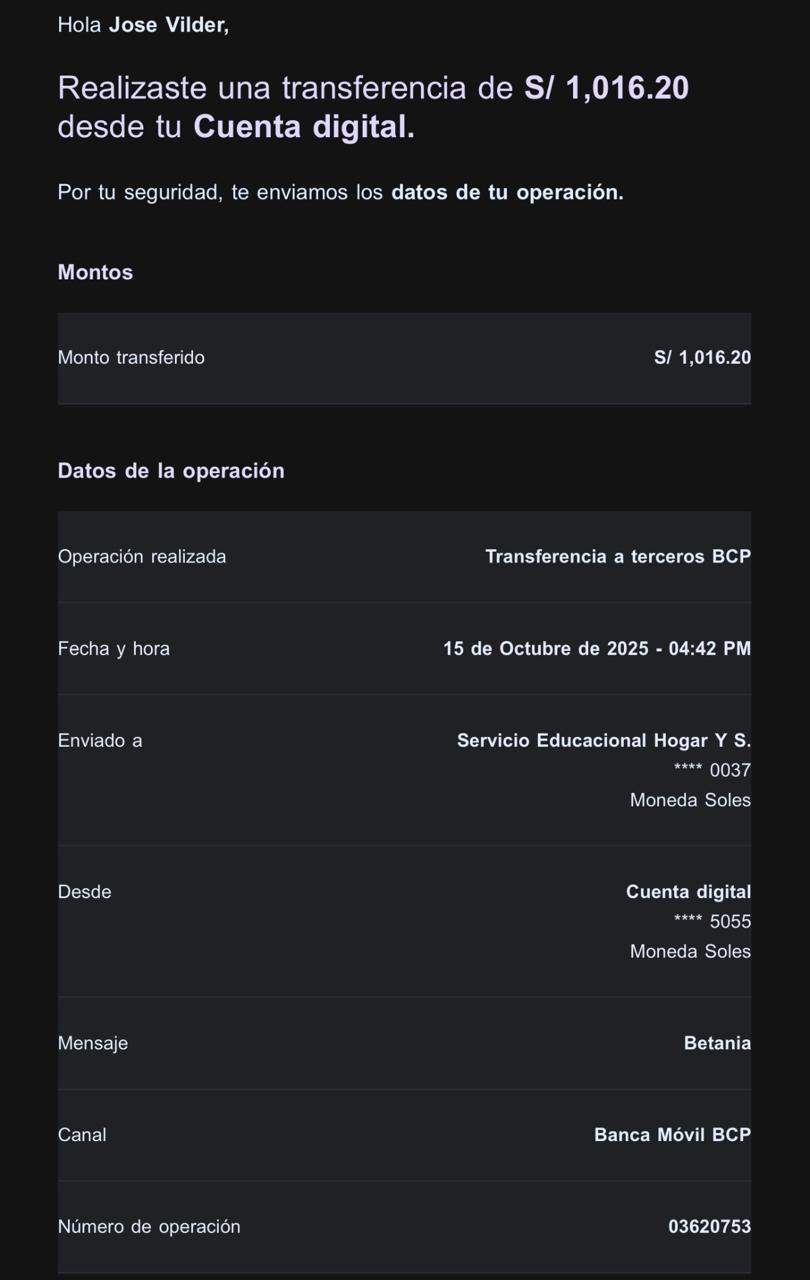Select the date '15 de Octubre de 2025' value

click(546, 649)
